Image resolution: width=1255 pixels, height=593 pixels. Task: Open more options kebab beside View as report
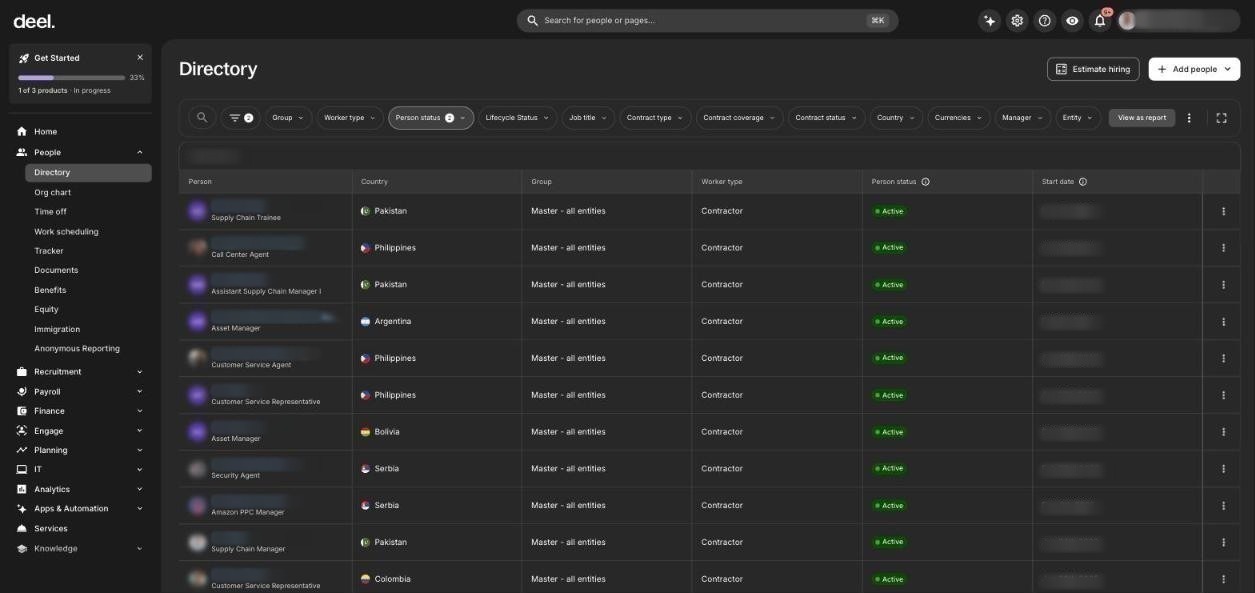tap(1189, 118)
